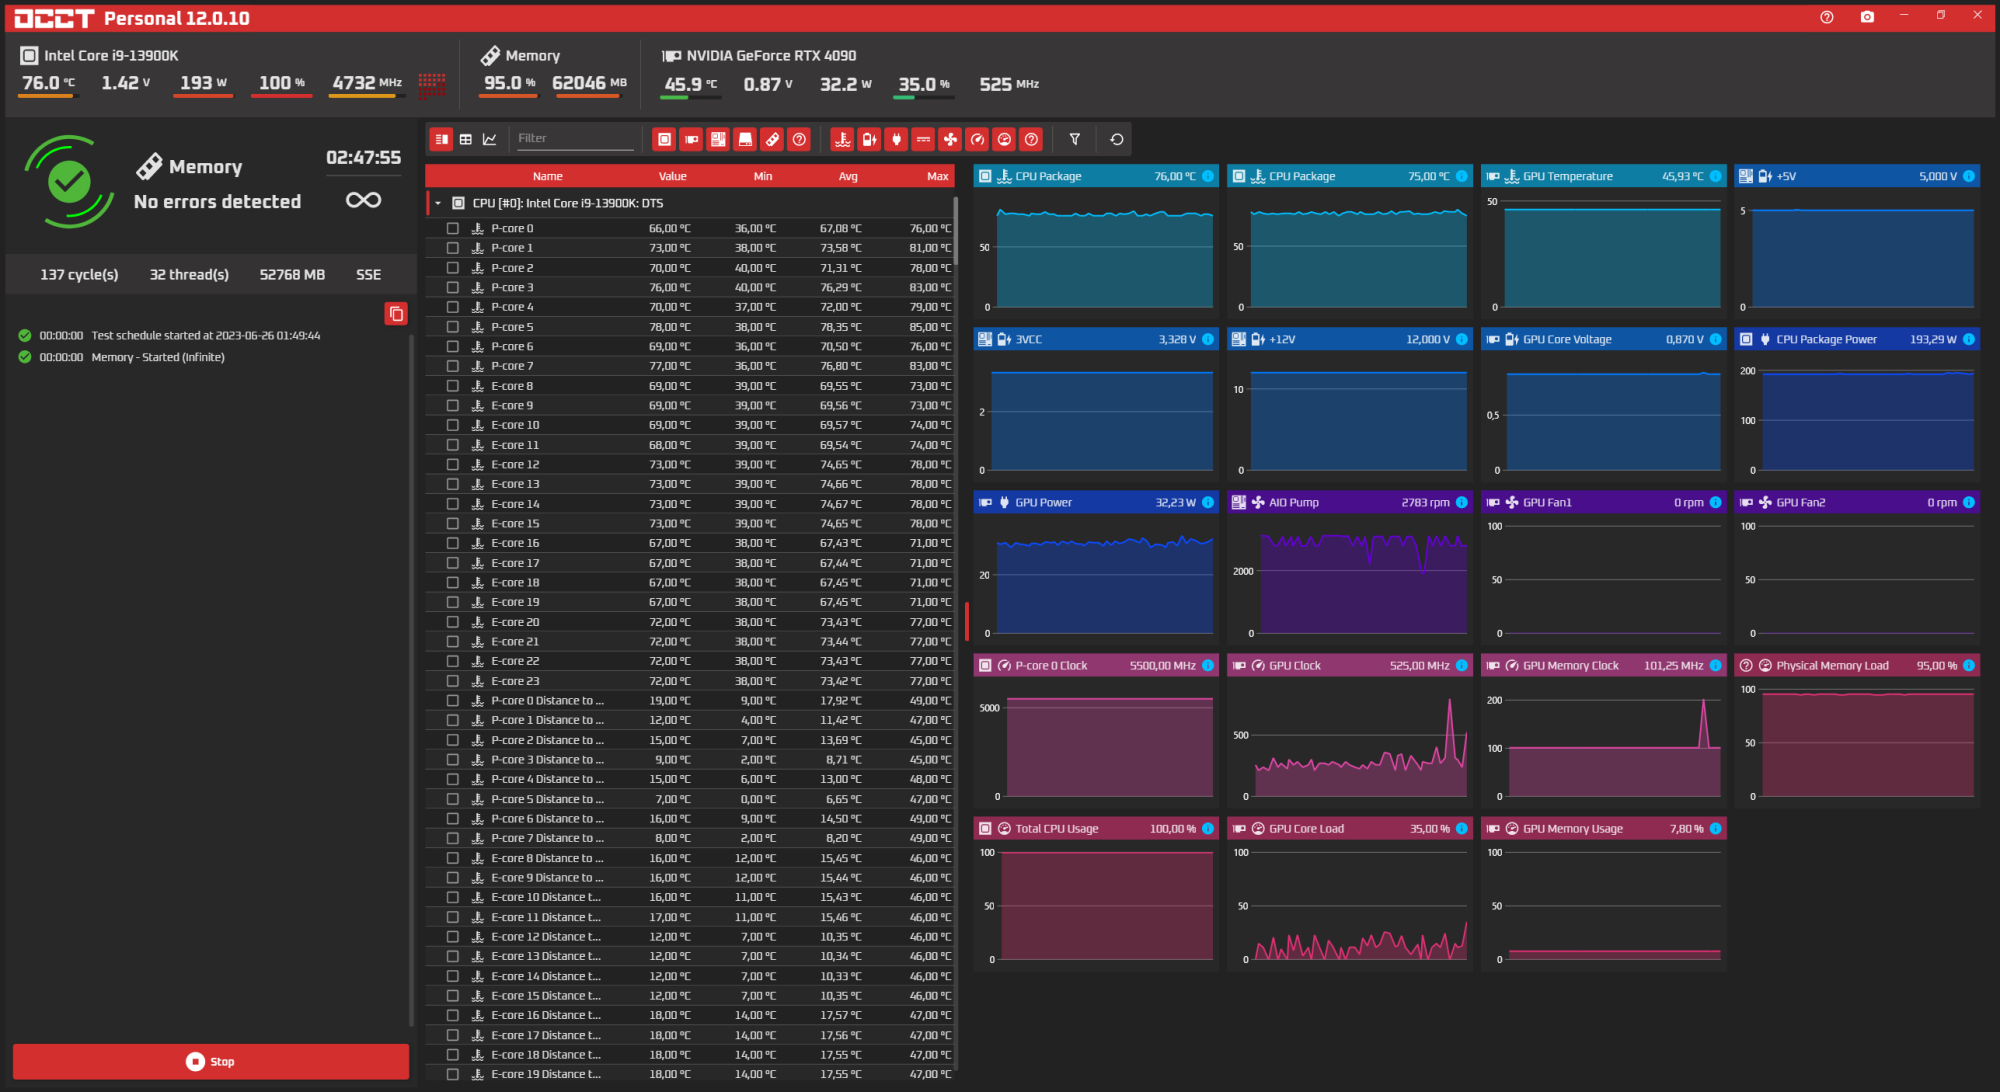Check the E-core 10 Distance row checkbox
The height and width of the screenshot is (1092, 2000).
click(x=453, y=897)
